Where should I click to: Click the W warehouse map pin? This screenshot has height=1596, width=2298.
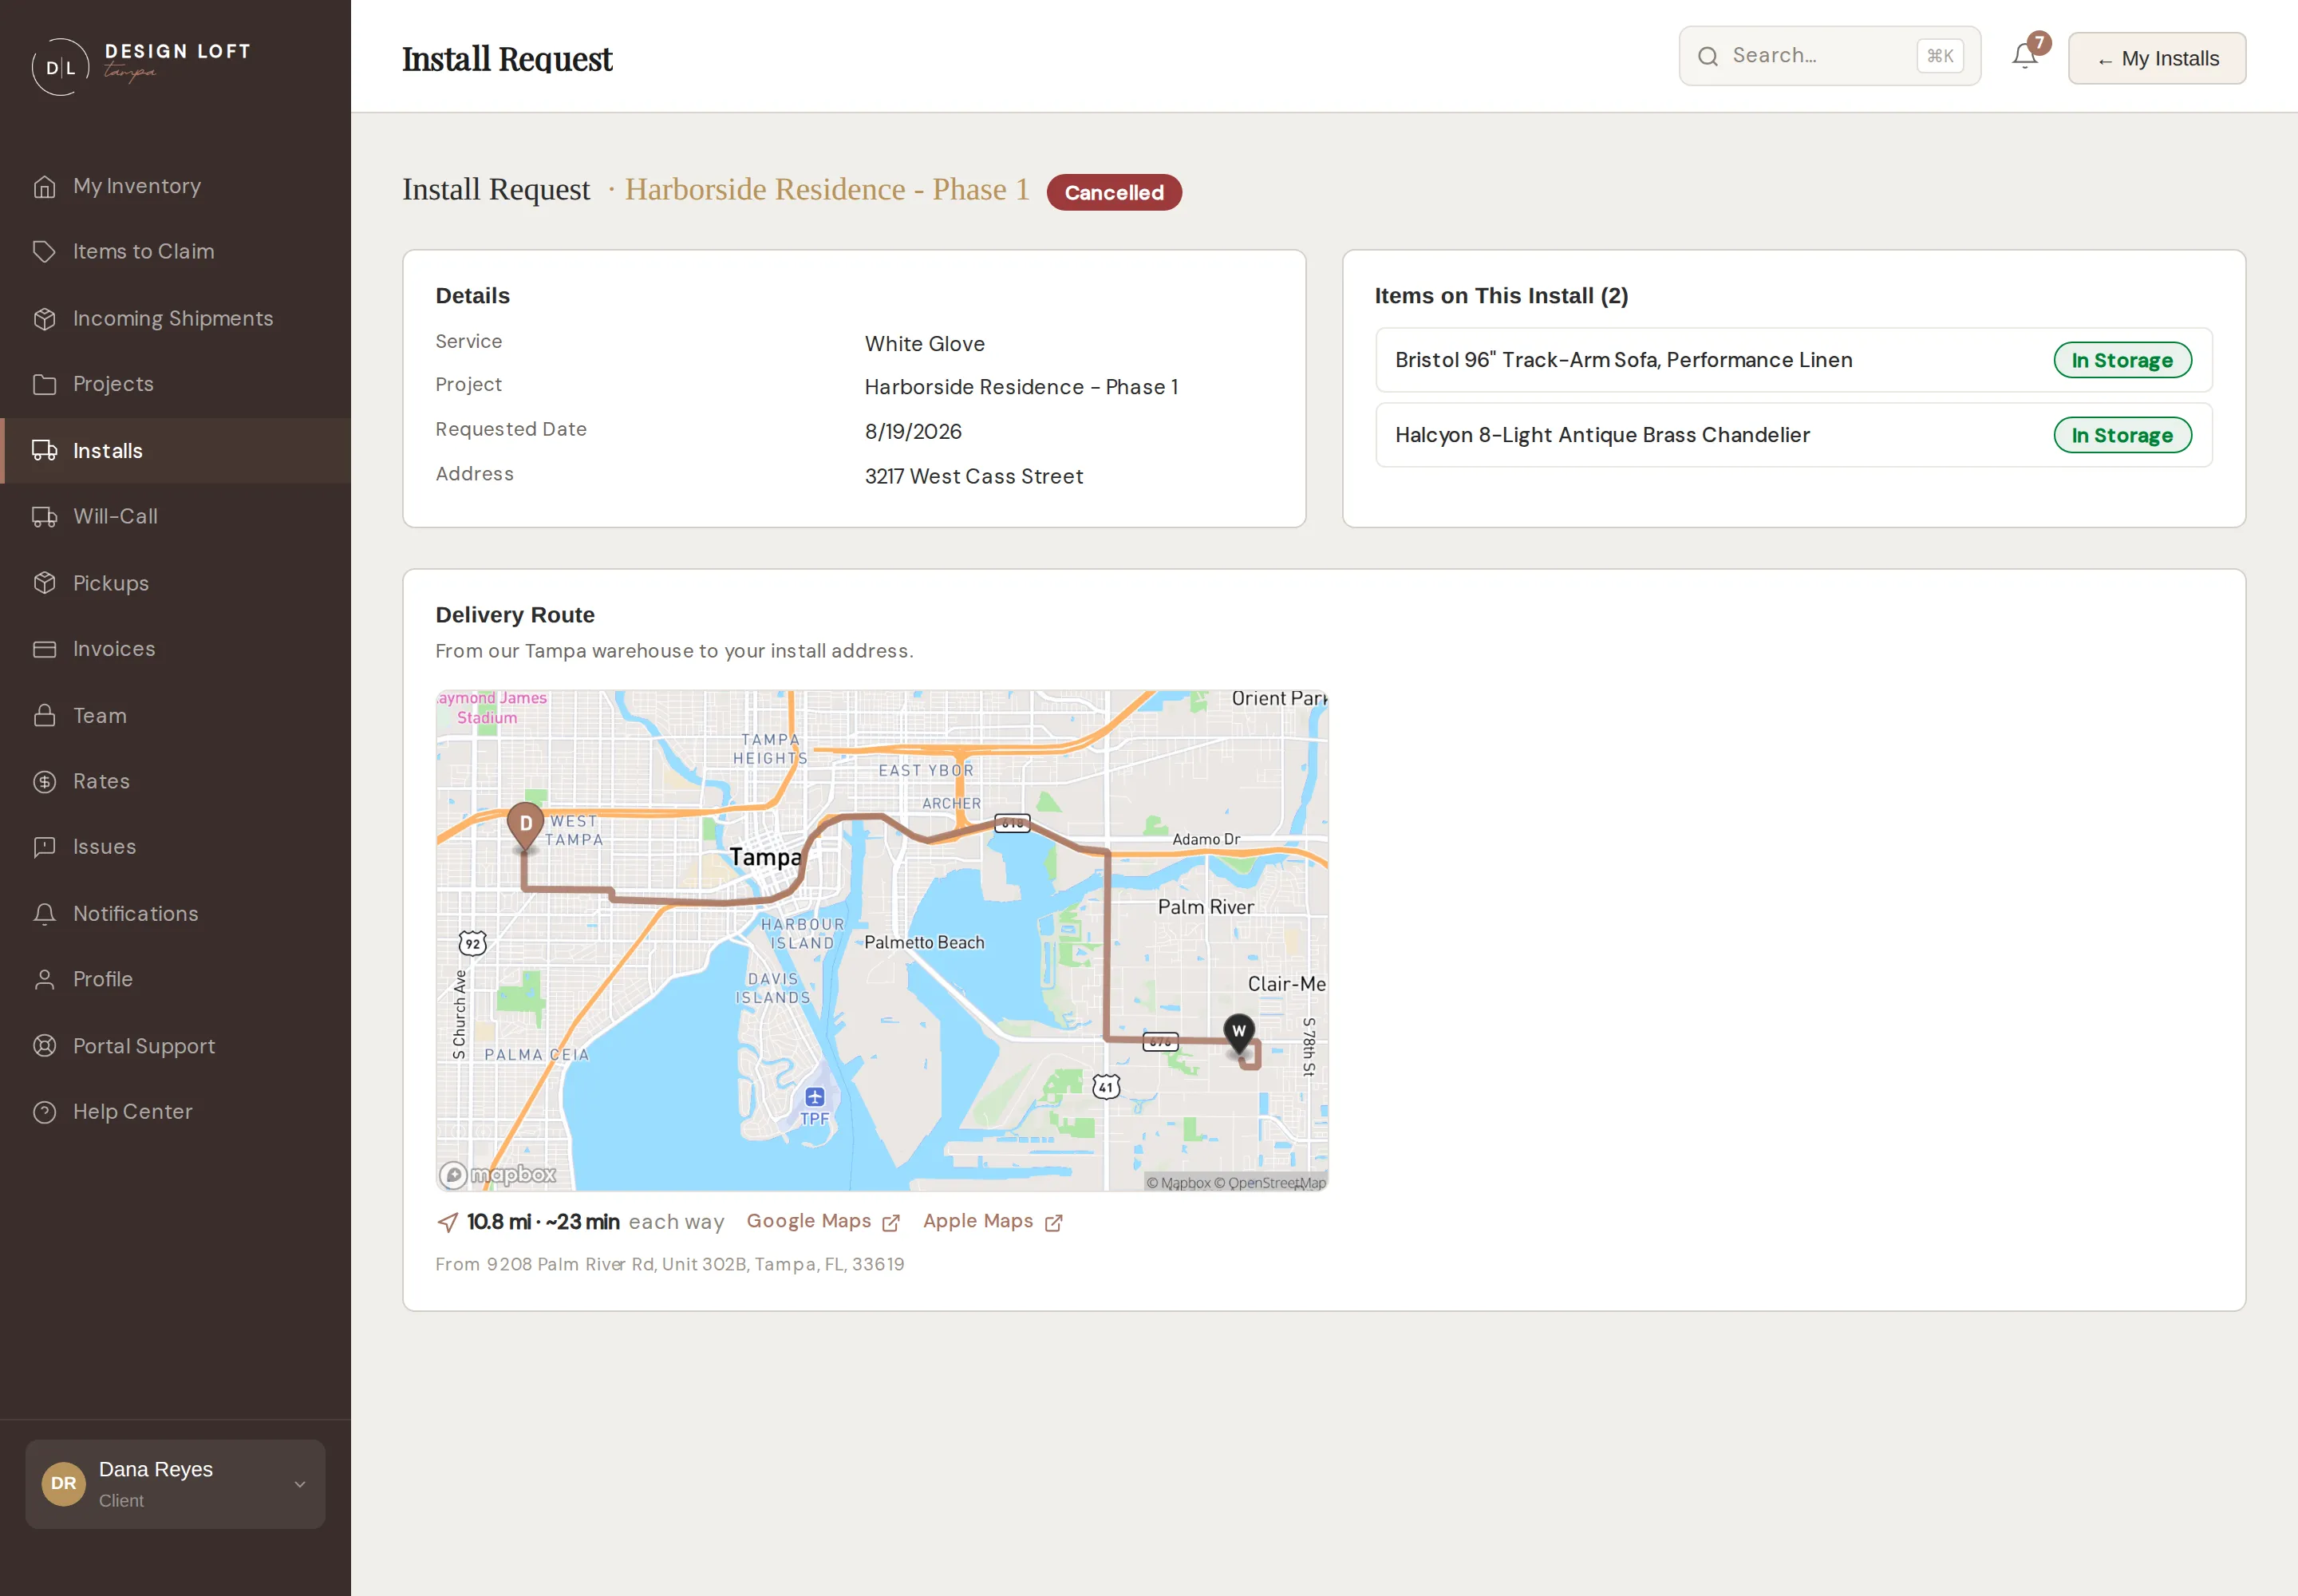(x=1239, y=1035)
